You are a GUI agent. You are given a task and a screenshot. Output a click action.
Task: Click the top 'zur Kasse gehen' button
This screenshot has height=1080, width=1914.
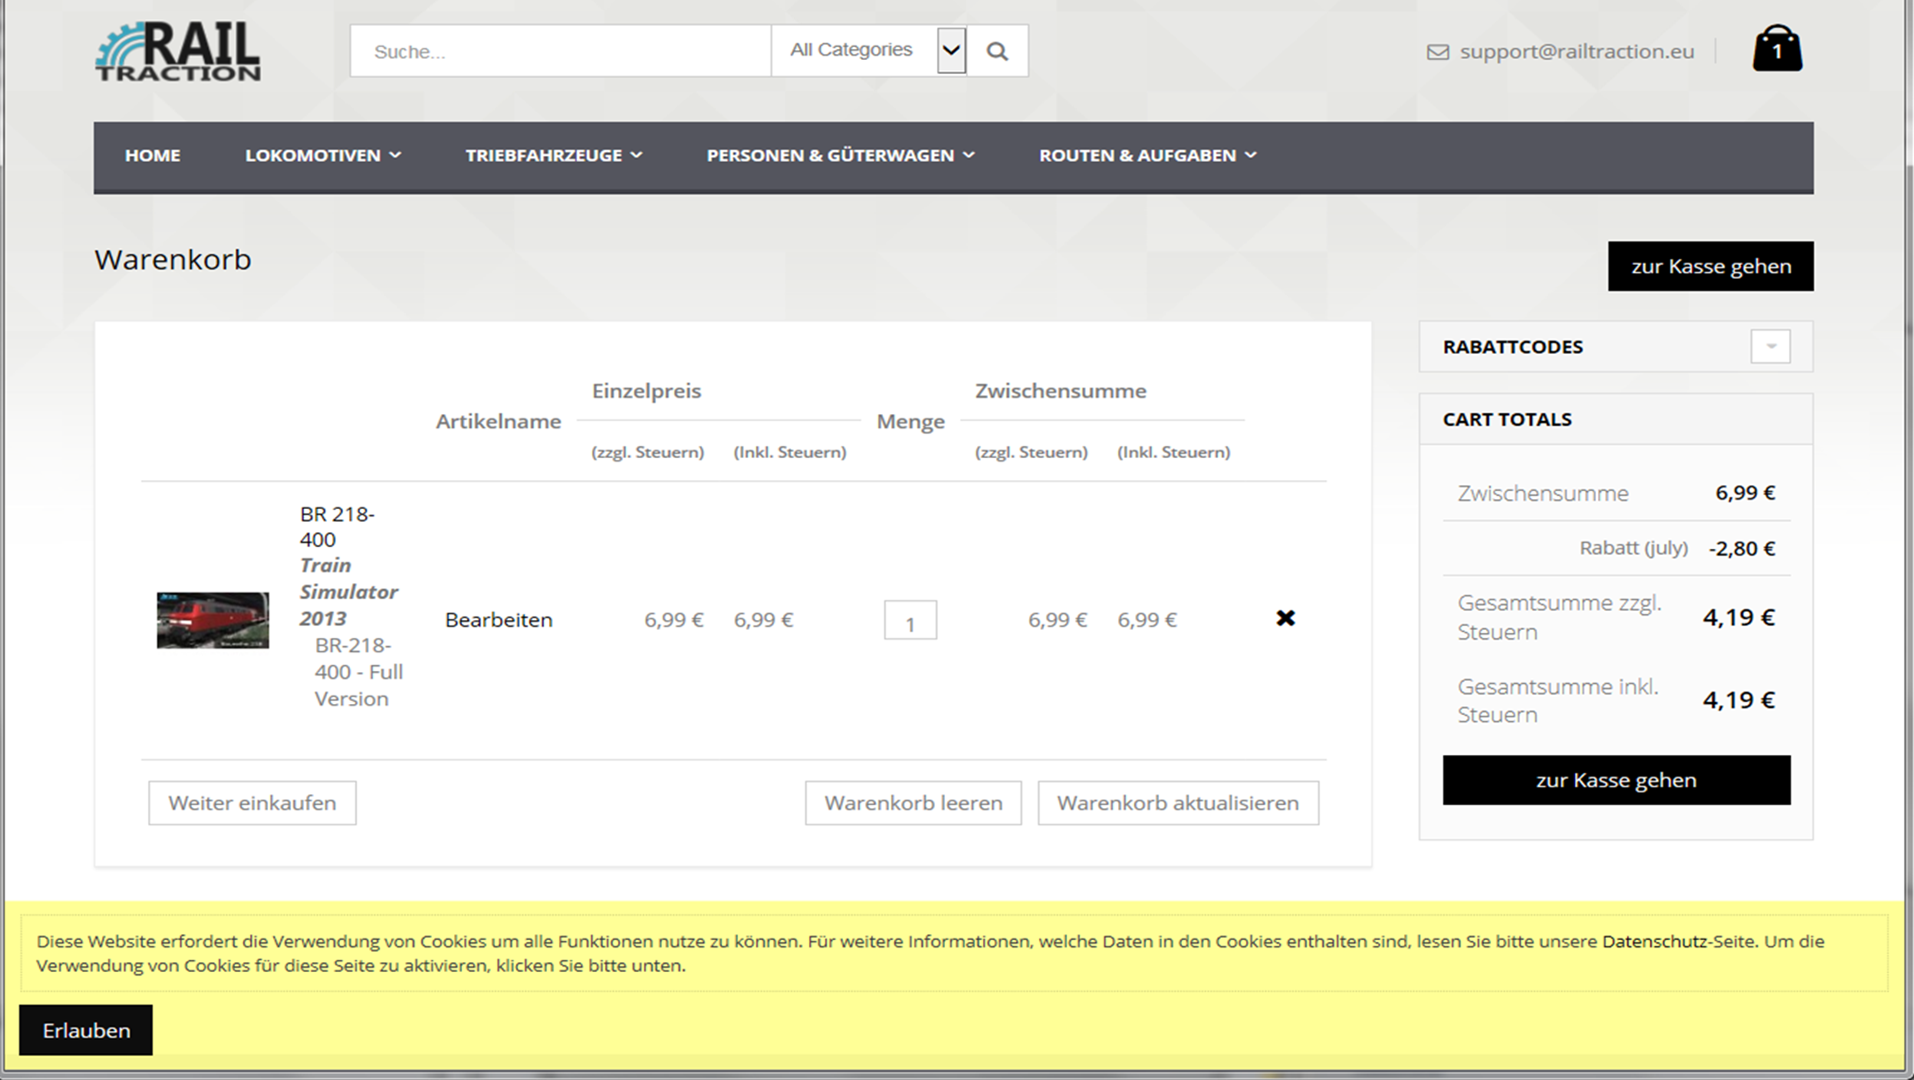click(x=1710, y=266)
